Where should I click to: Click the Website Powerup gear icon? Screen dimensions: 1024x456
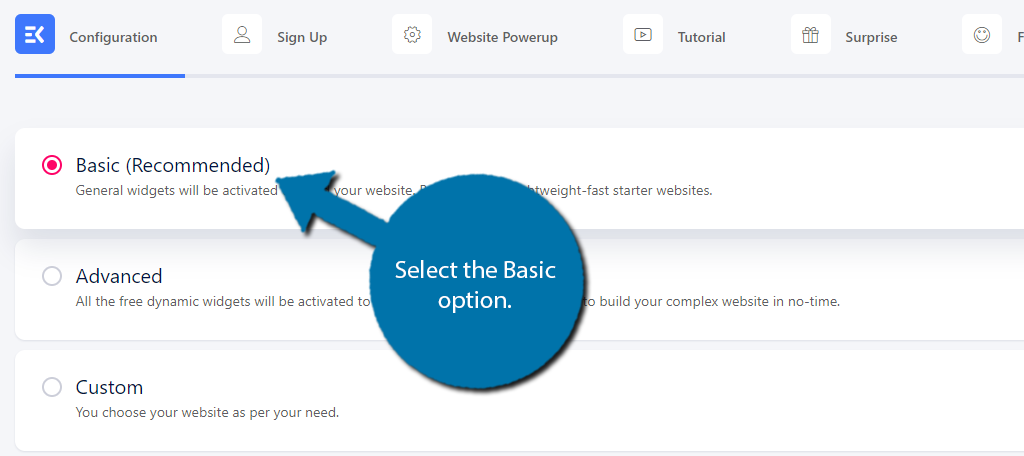[x=412, y=34]
